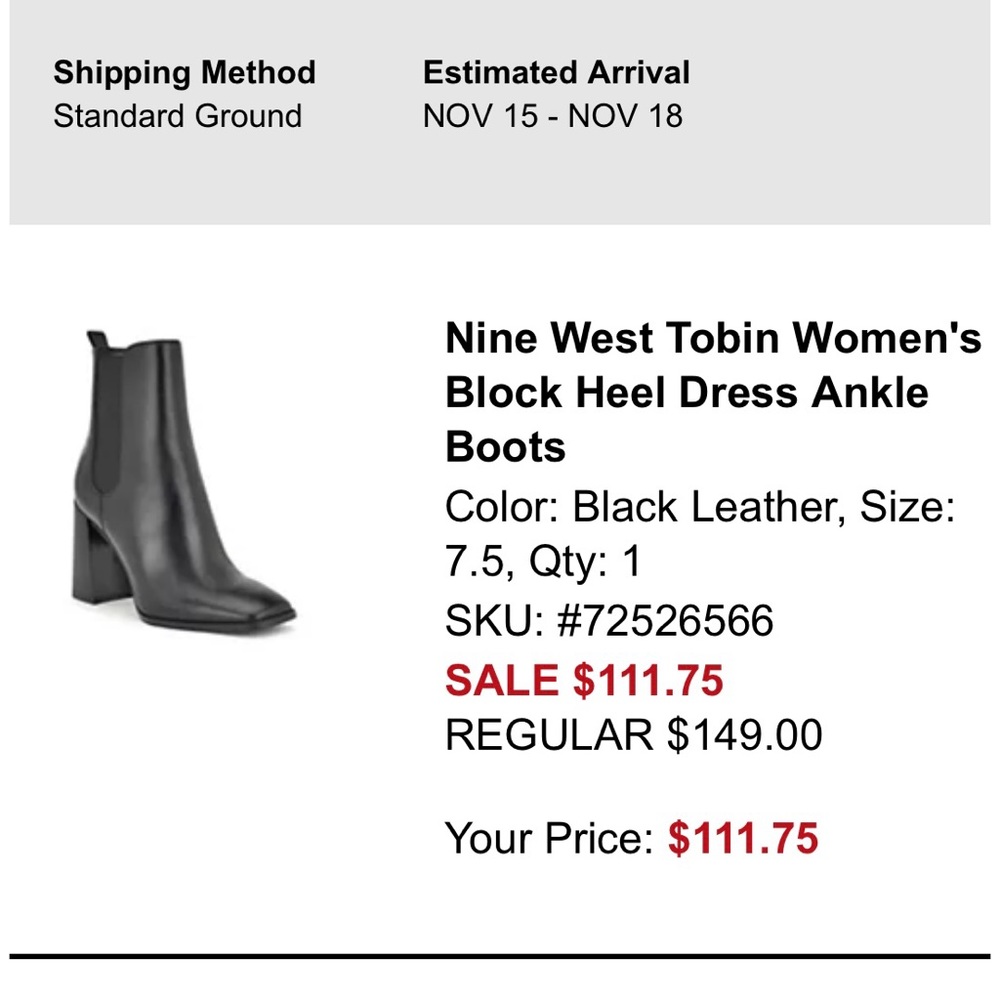Click the red $111.75 Your Price amount
This screenshot has height=1000, width=1000.
[743, 838]
